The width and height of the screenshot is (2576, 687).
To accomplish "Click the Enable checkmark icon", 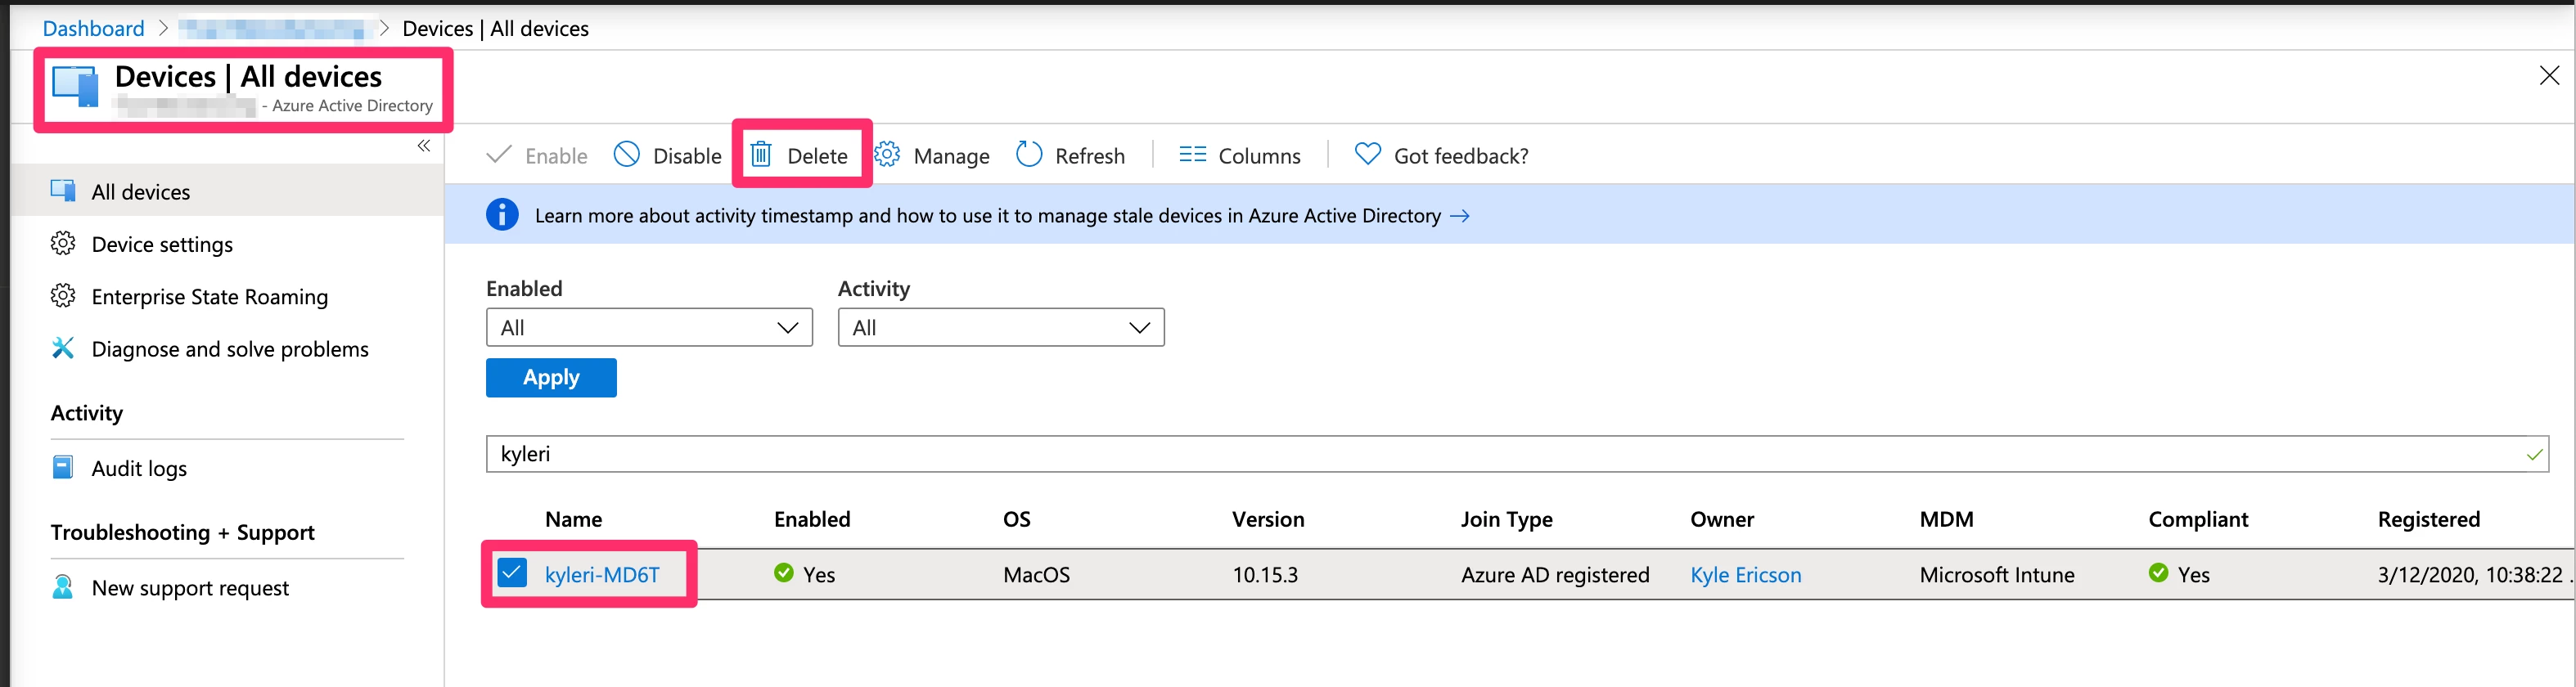I will tap(499, 154).
